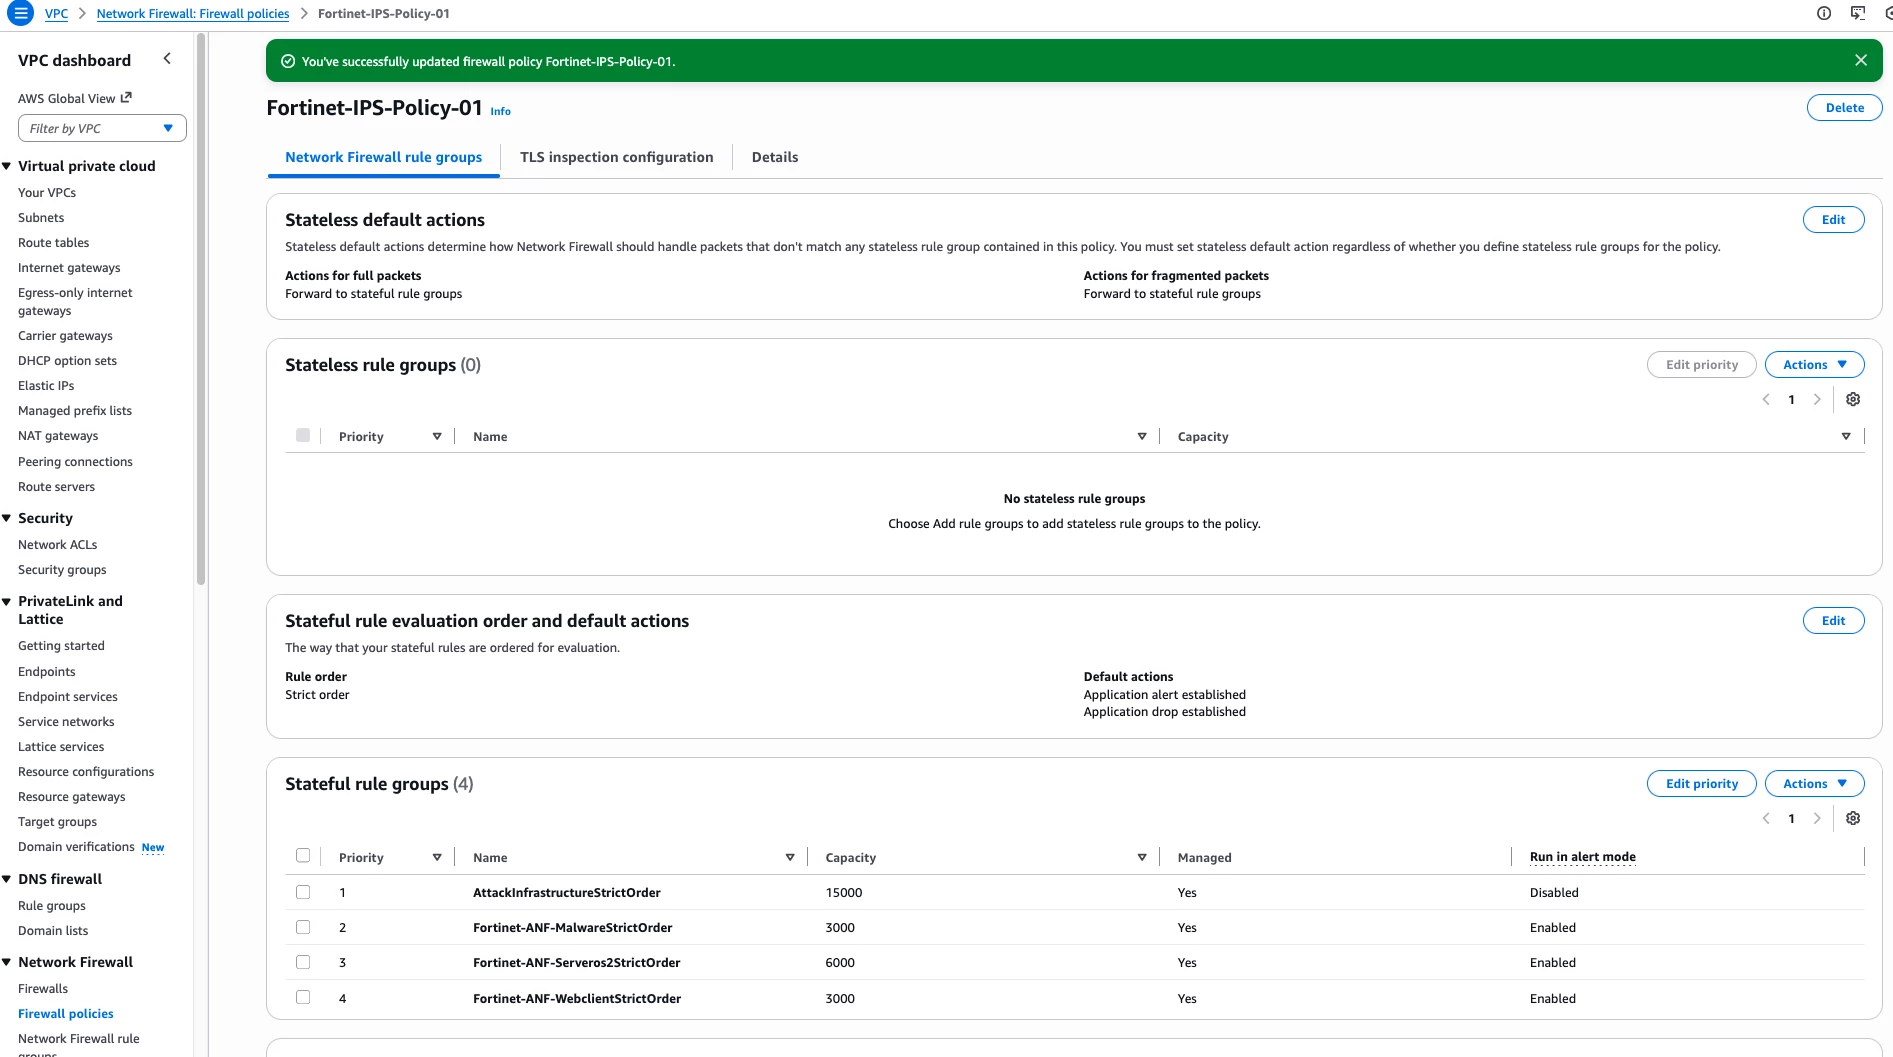Click Edit priority for Stateful rule groups
This screenshot has width=1893, height=1057.
pyautogui.click(x=1701, y=784)
